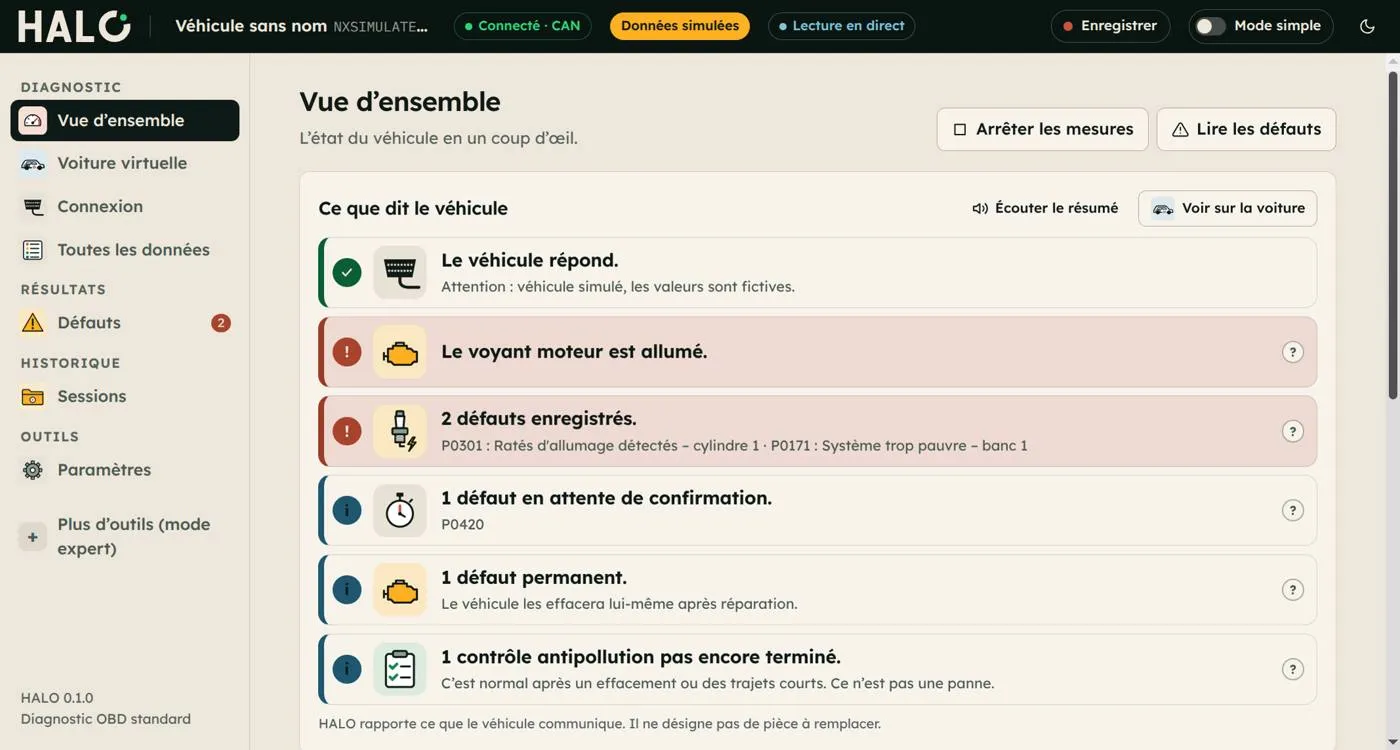The width and height of the screenshot is (1400, 750).
Task: Click Lire les défauts button
Action: point(1246,129)
